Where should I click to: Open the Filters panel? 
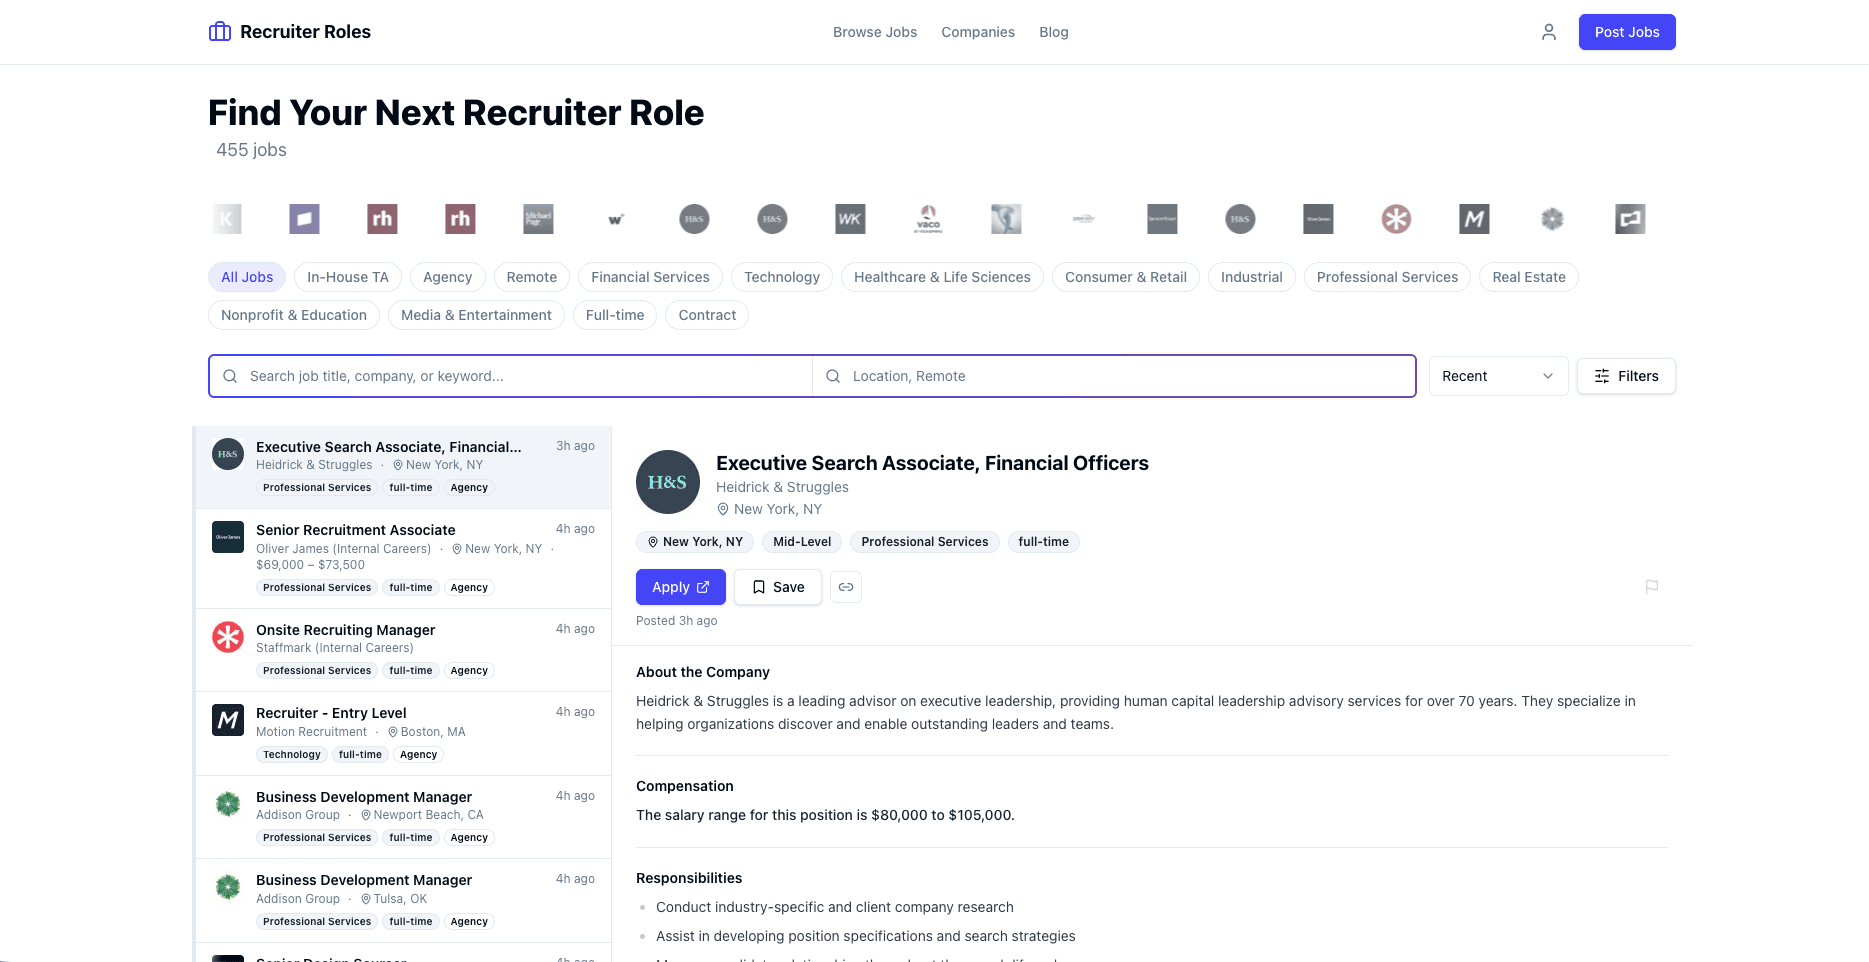pos(1626,376)
